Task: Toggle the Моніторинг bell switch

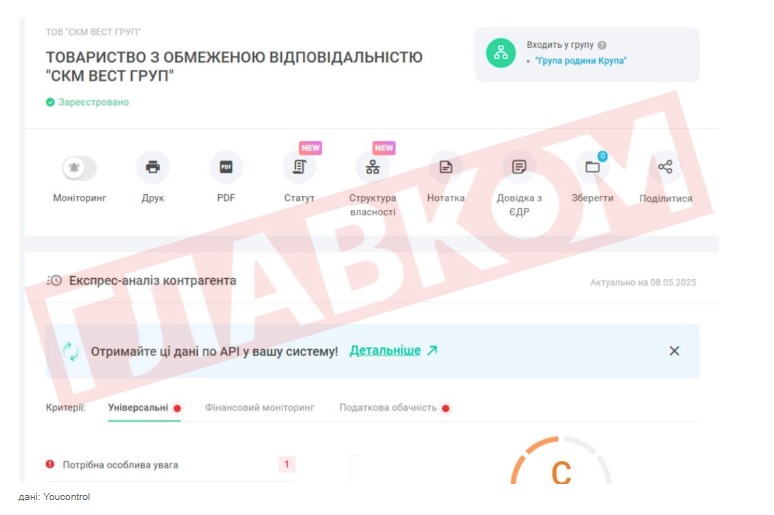Action: (x=79, y=167)
